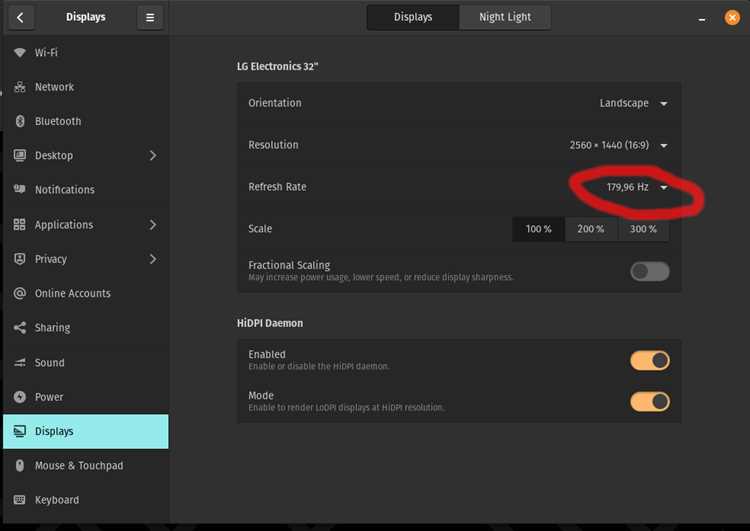The image size is (750, 531).
Task: Expand the Privacy submenu chevron
Action: 153,259
